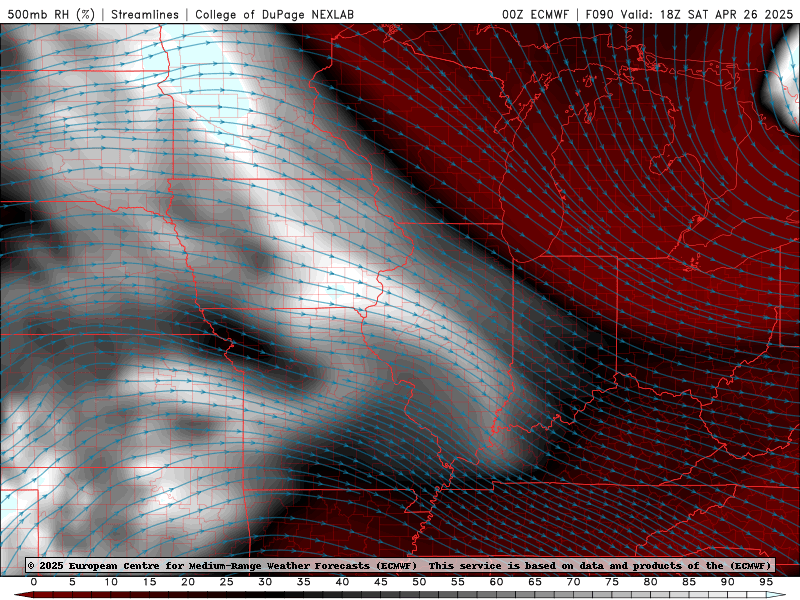Click the "85" value on the color scale

[689, 582]
